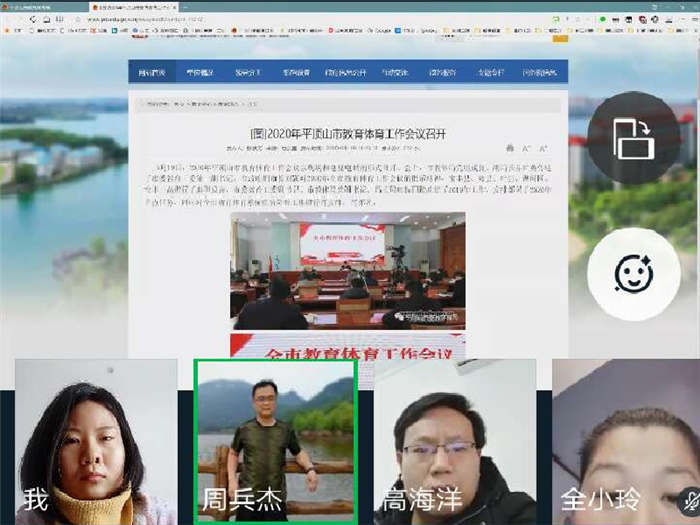
Task: Click the red 全市教育体育工作会议 banner image
Action: click(x=348, y=346)
